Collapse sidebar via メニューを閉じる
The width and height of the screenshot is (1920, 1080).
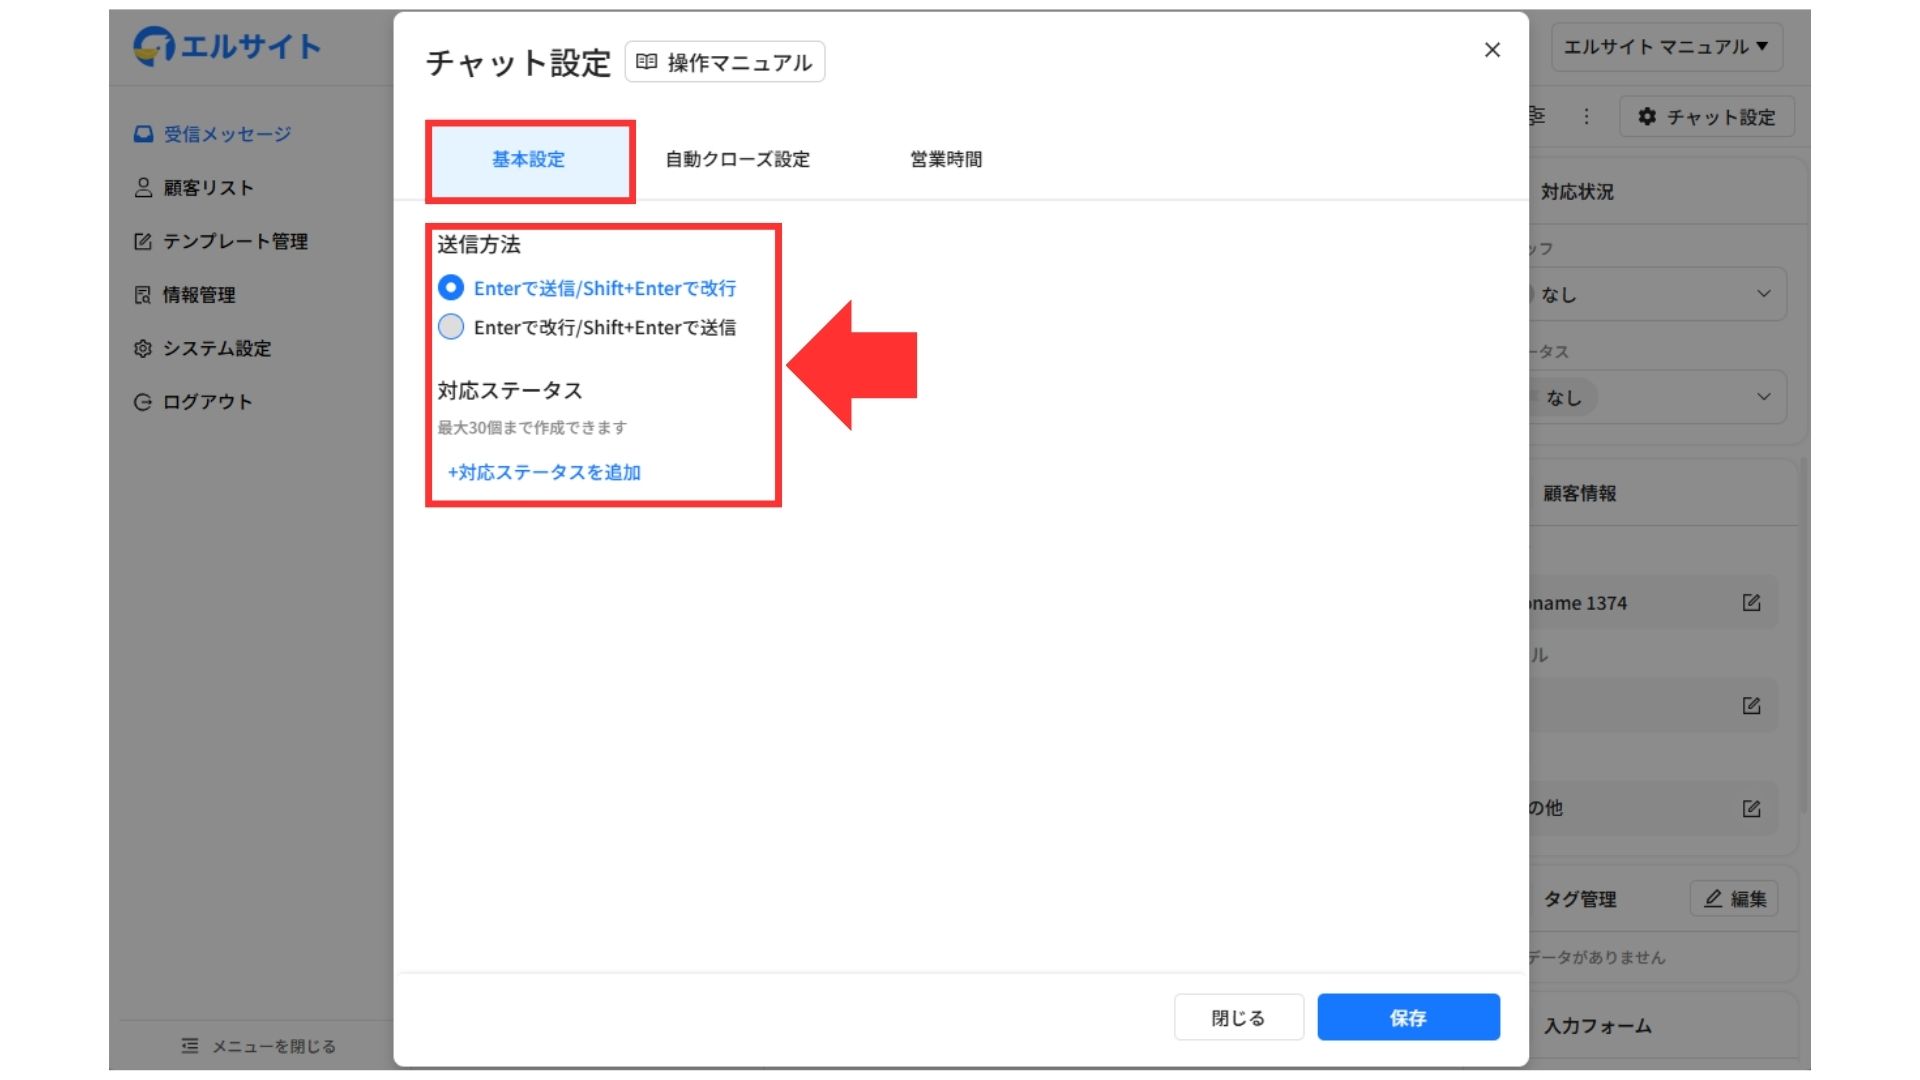tap(259, 1046)
